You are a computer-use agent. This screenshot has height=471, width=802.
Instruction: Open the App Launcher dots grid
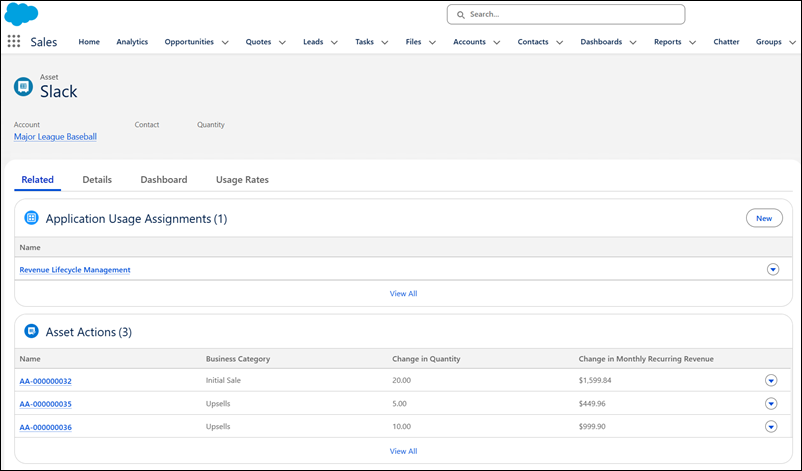tap(14, 41)
